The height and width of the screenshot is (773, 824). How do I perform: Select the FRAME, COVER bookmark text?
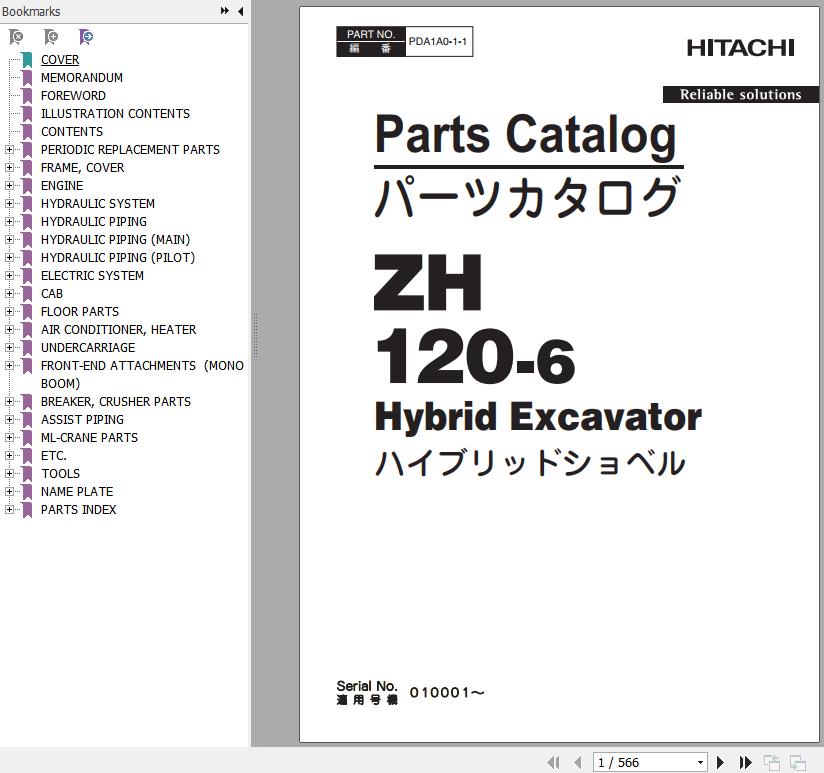tap(83, 168)
